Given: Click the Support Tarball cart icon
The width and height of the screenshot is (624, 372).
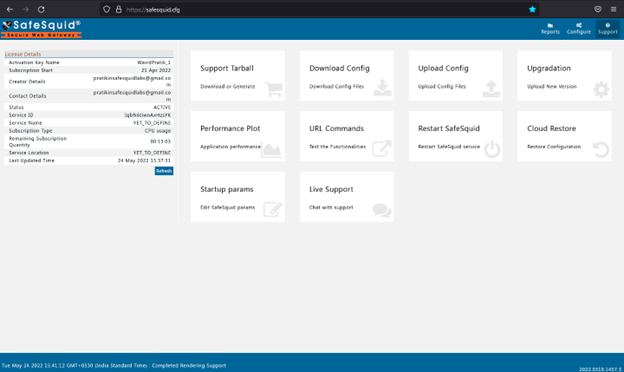Looking at the screenshot, I should click(274, 89).
